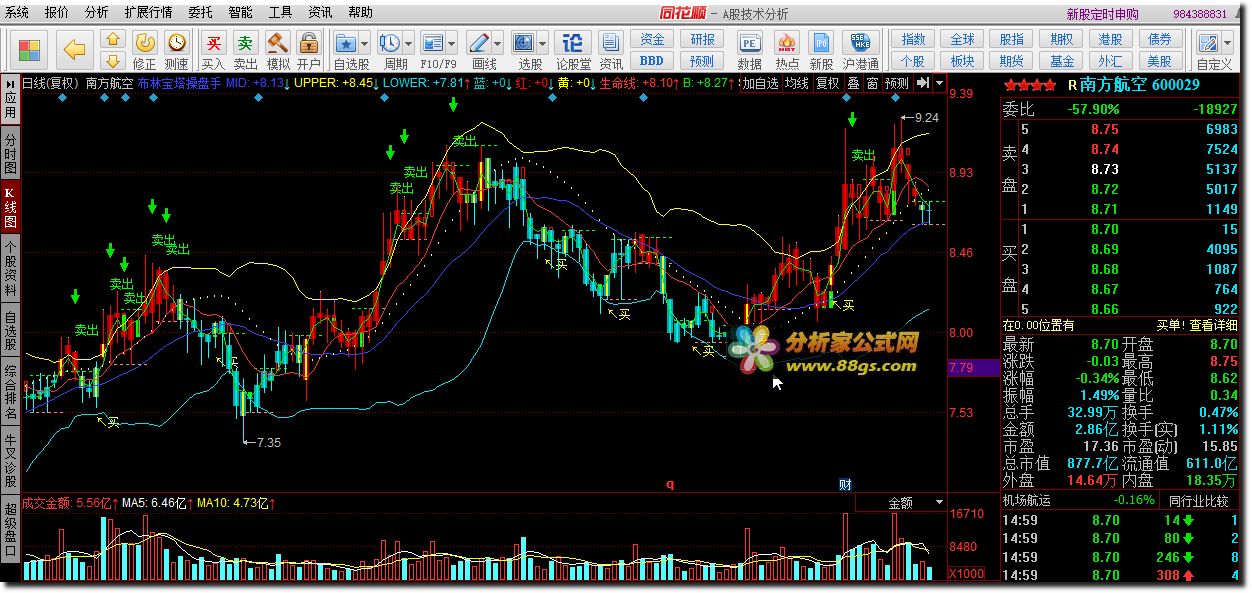Switch to the 超级盘口 side tab

(11, 527)
